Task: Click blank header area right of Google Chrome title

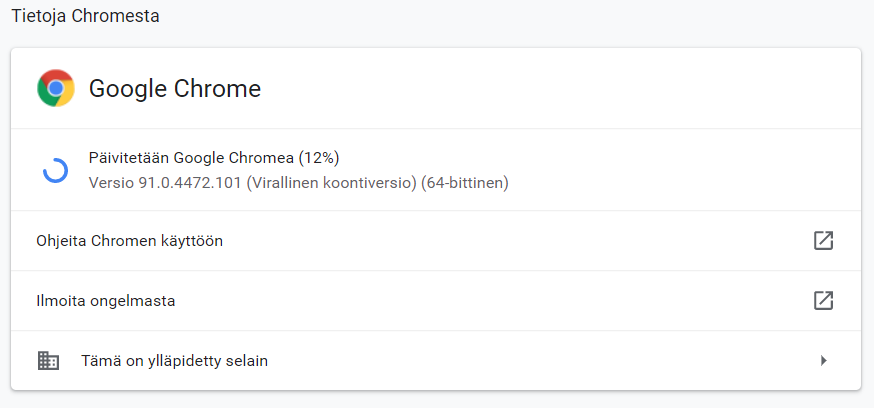Action: coord(557,88)
